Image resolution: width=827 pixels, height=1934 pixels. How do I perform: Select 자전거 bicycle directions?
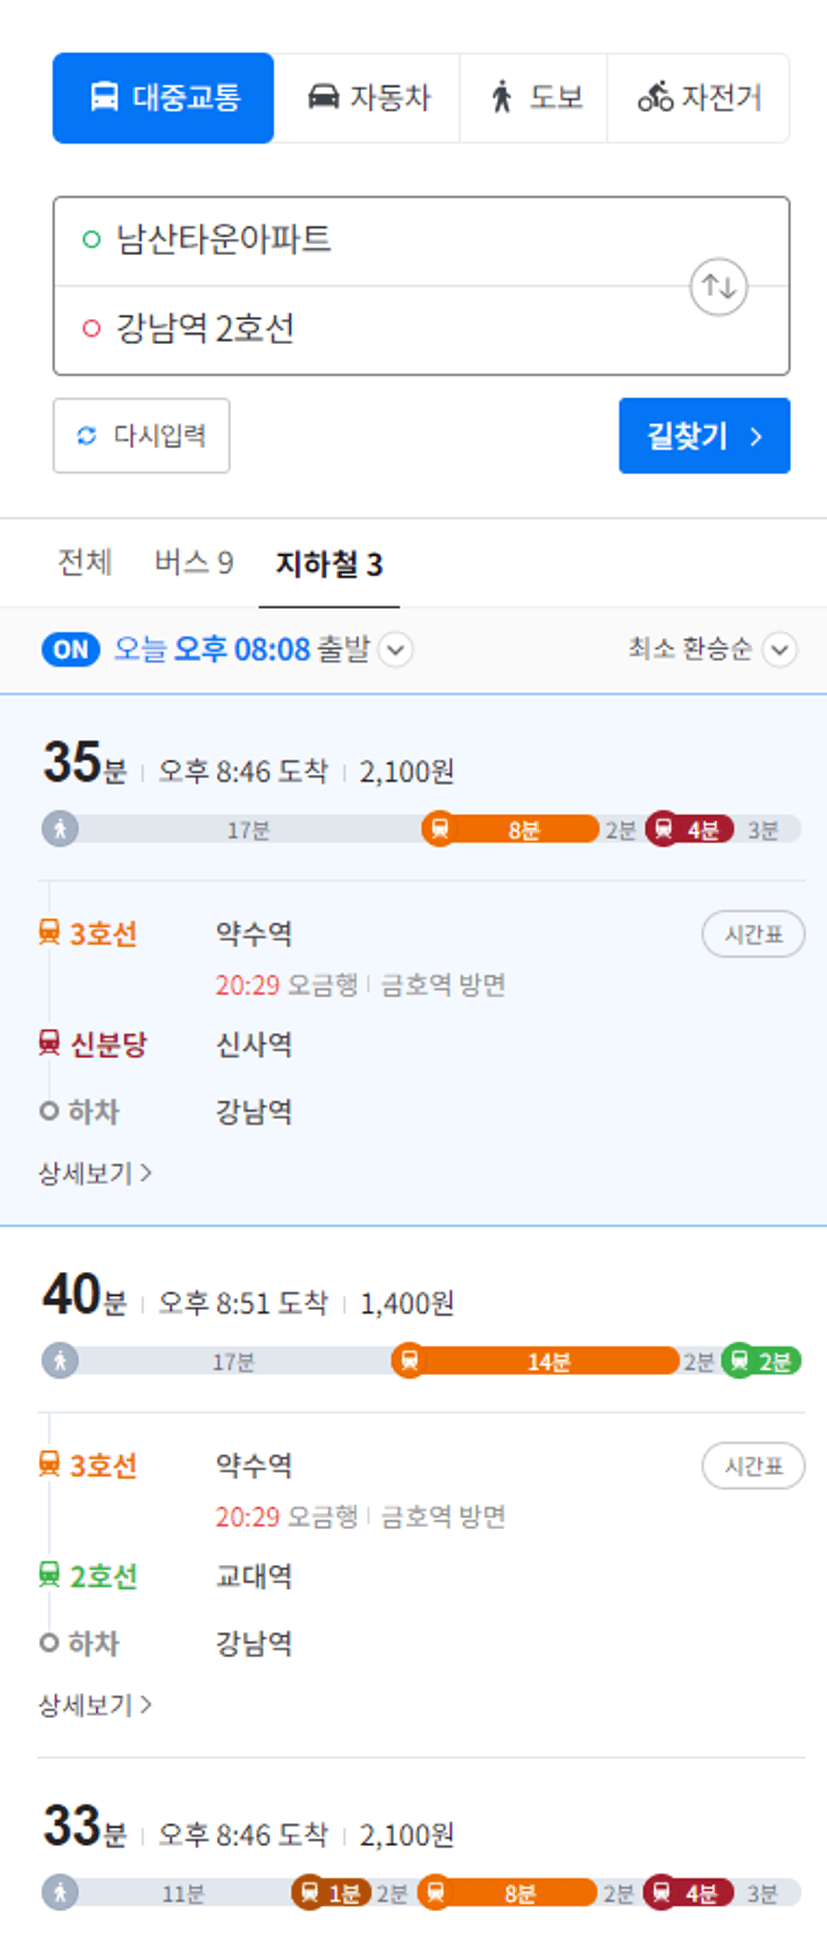pyautogui.click(x=698, y=98)
